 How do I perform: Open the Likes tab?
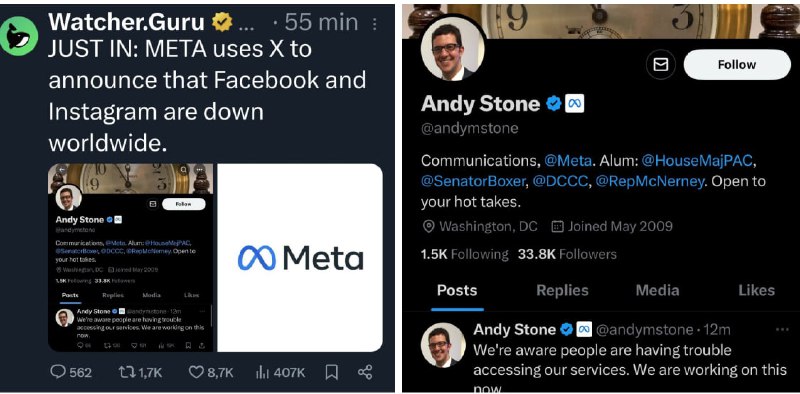(756, 290)
